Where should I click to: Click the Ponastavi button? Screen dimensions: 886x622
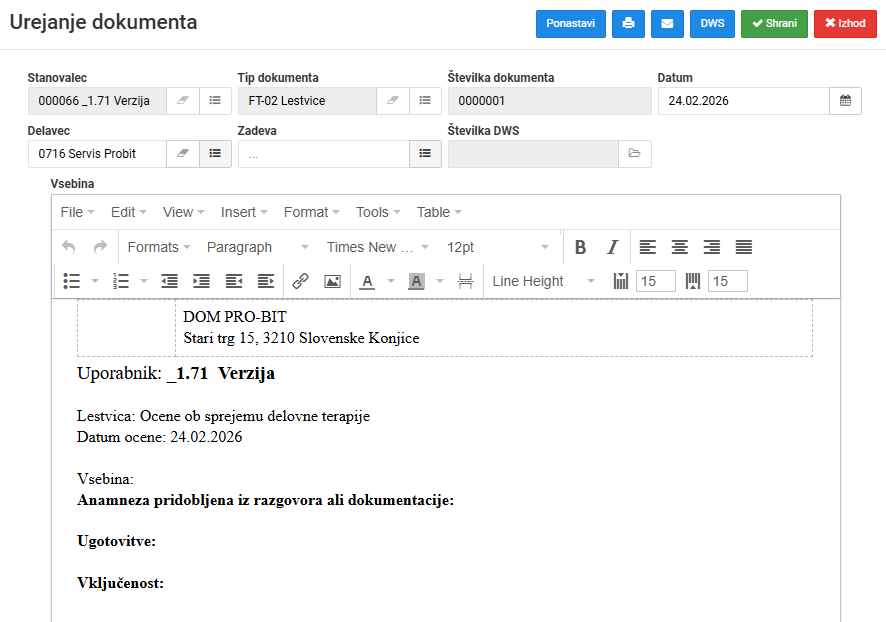tap(571, 24)
